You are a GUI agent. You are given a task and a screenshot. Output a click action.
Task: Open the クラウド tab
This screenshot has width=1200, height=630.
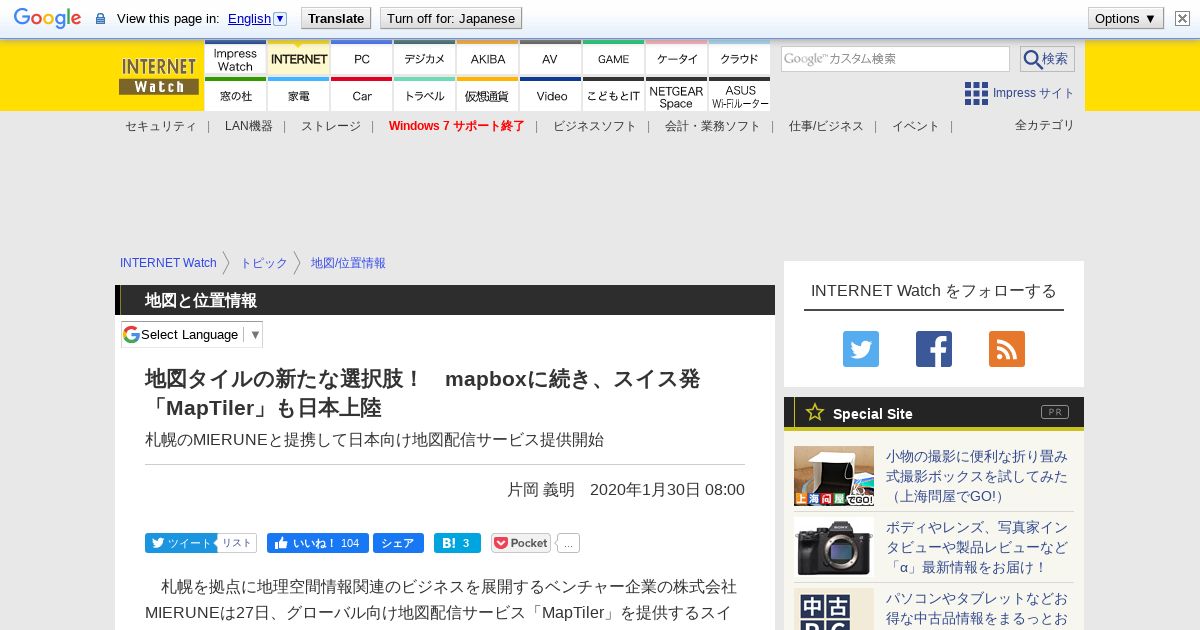pos(739,58)
